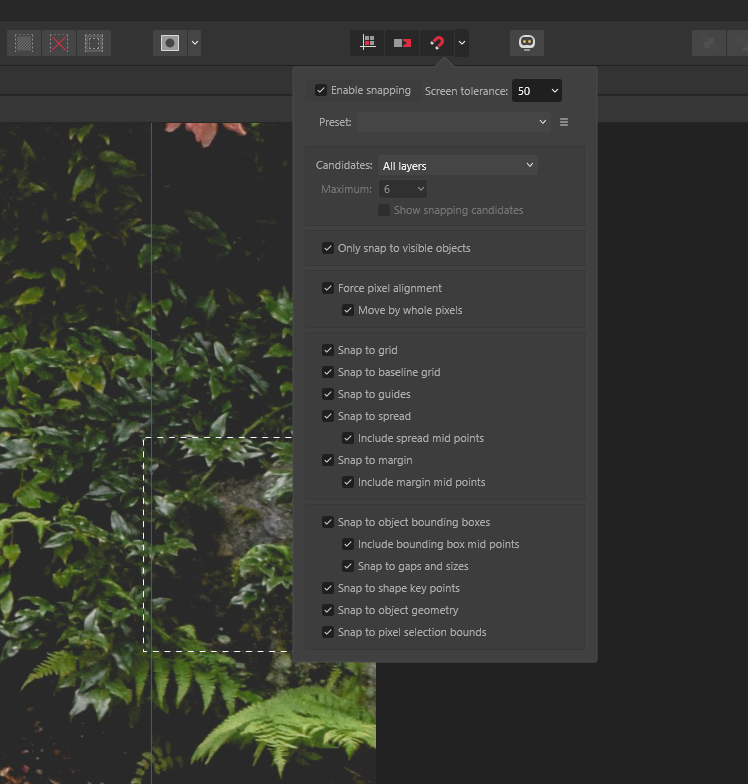Toggle the red magnet Snapping icon

pyautogui.click(x=436, y=43)
